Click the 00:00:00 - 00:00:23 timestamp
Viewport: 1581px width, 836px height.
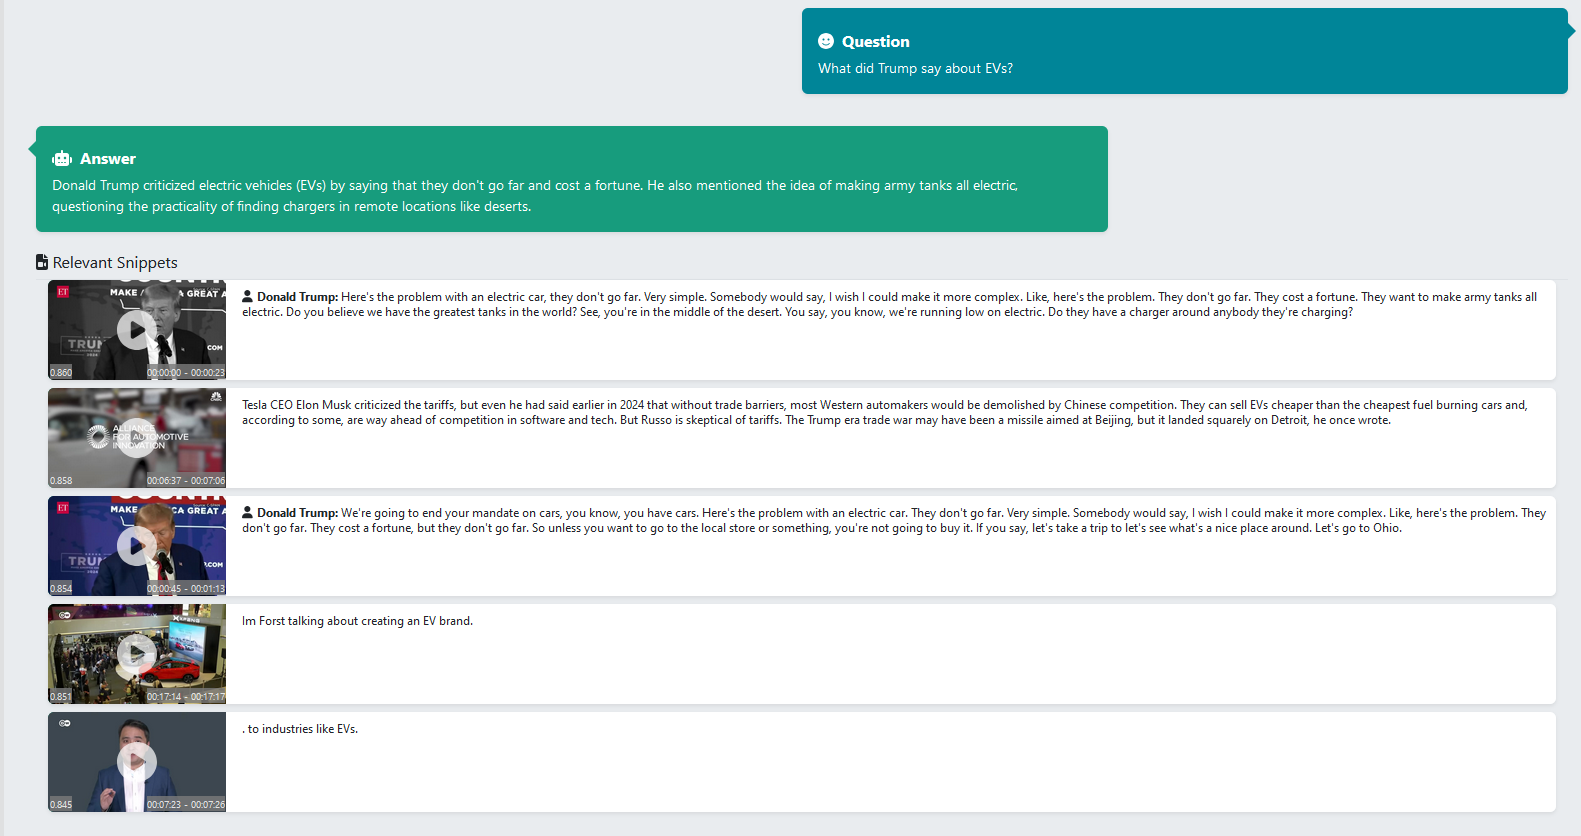pos(186,373)
